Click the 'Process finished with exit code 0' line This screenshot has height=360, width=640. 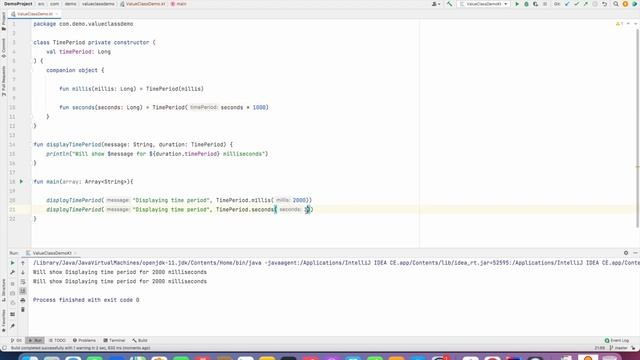point(86,300)
